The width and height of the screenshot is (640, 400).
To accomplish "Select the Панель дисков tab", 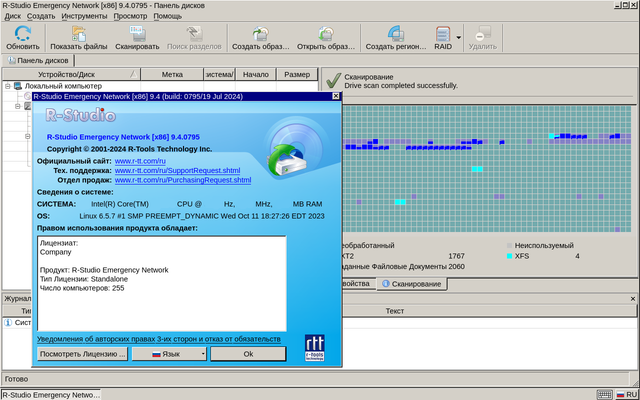I will [38, 60].
